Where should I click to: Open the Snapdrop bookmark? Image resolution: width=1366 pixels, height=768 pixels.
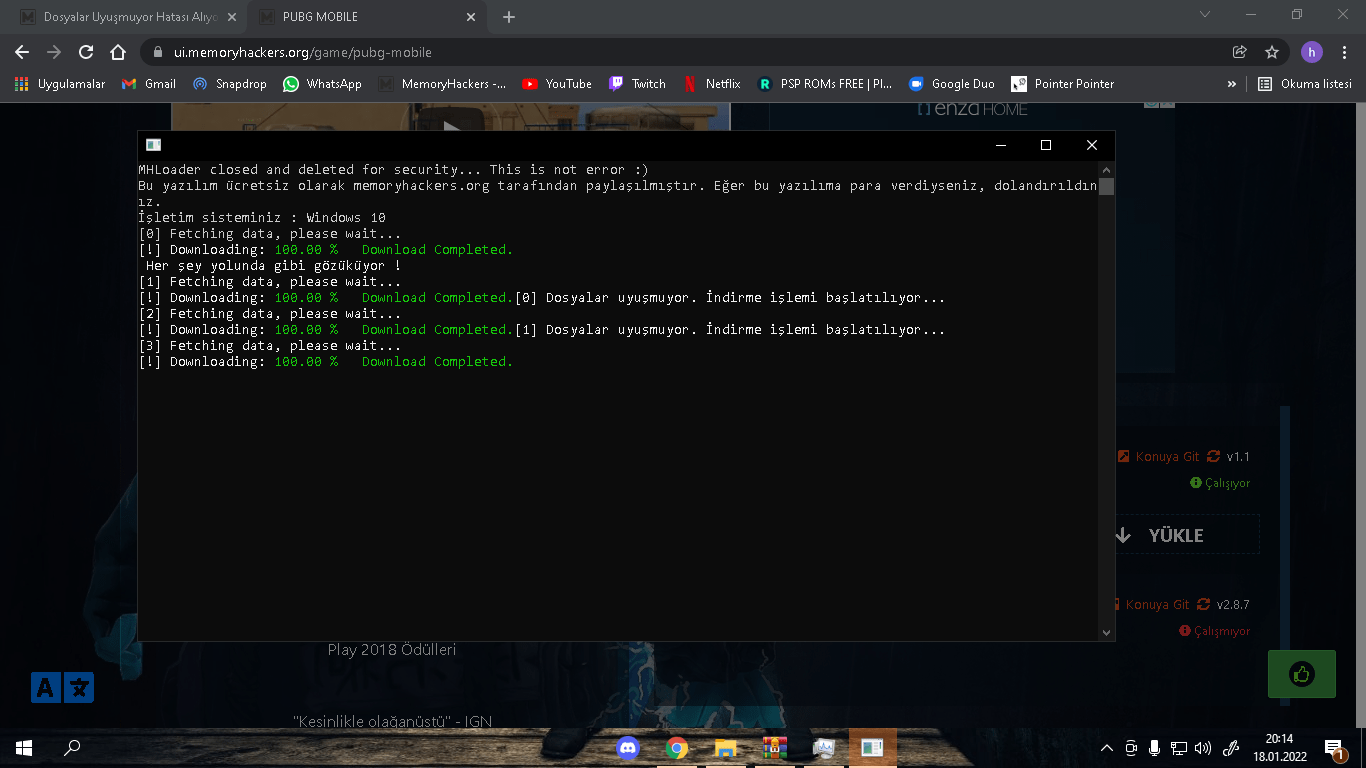tap(230, 84)
